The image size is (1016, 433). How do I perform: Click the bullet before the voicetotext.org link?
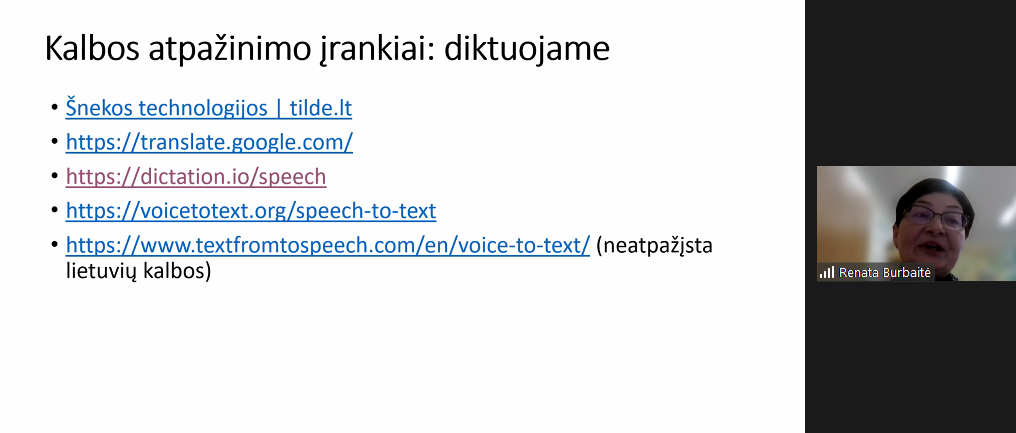coord(54,212)
